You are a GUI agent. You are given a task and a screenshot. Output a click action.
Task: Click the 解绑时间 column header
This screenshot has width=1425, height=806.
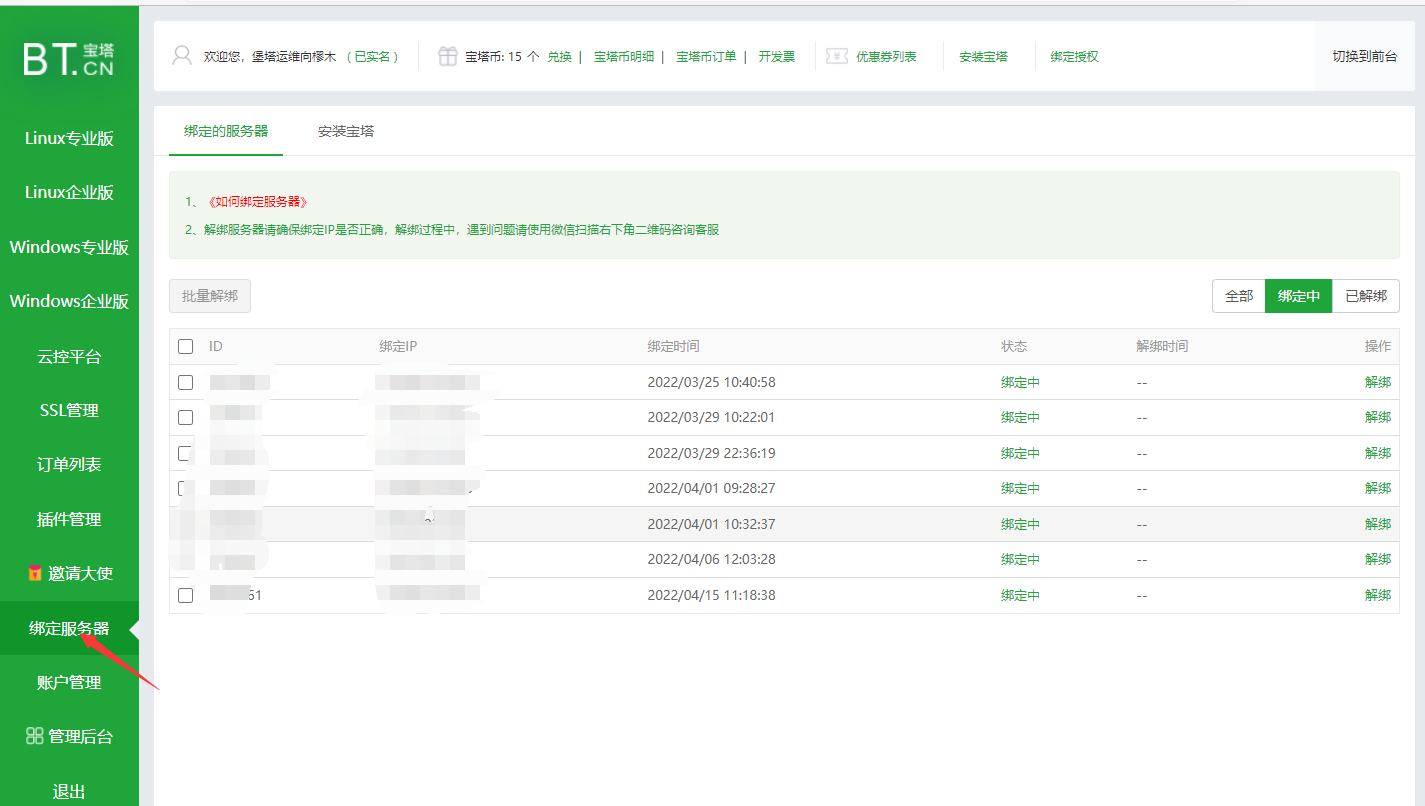tap(1162, 347)
